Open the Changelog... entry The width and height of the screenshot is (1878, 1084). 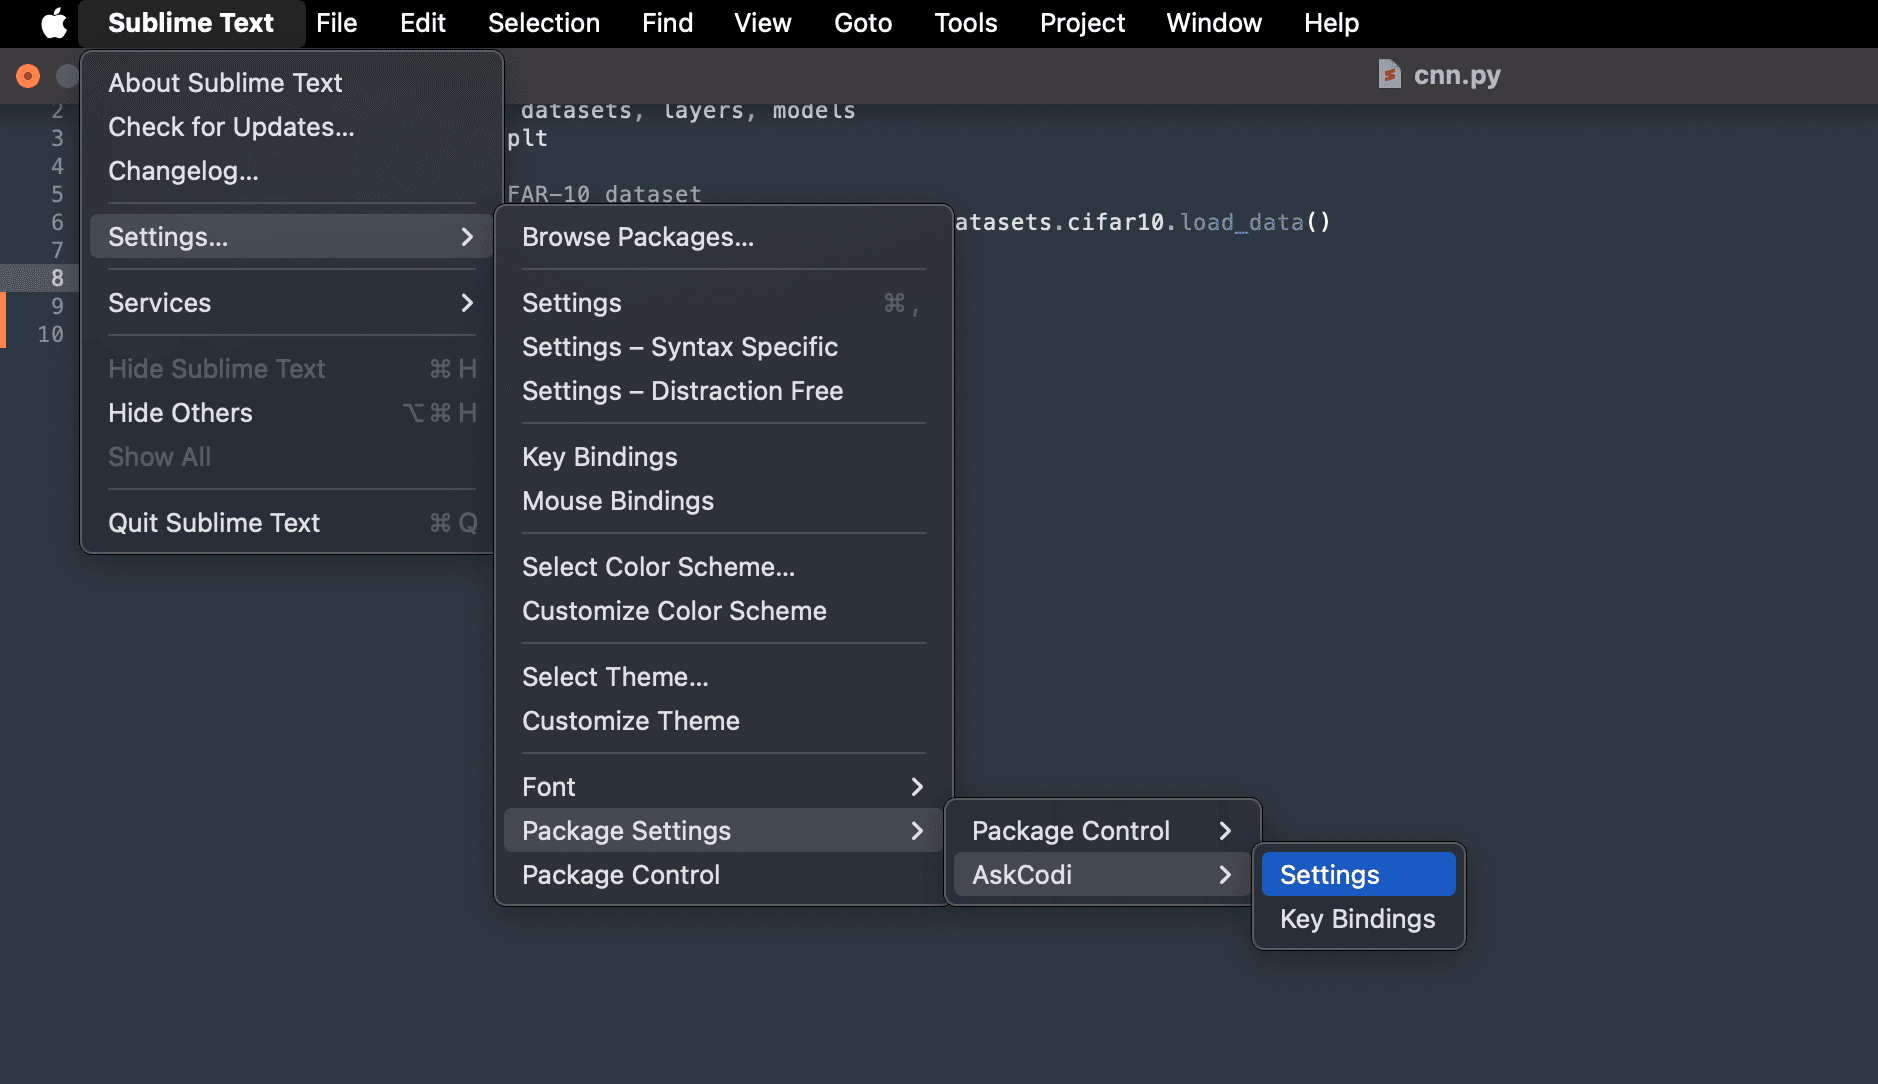[290, 171]
